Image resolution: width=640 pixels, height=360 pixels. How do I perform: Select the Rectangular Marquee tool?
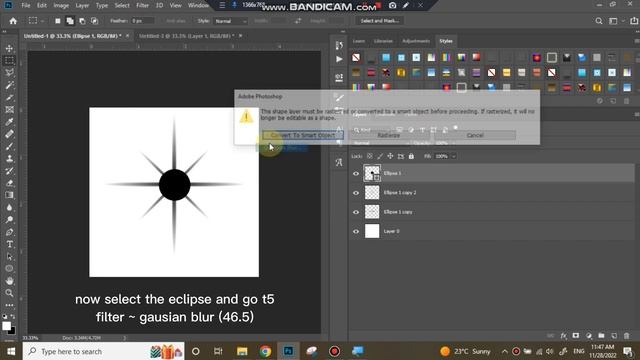click(9, 60)
